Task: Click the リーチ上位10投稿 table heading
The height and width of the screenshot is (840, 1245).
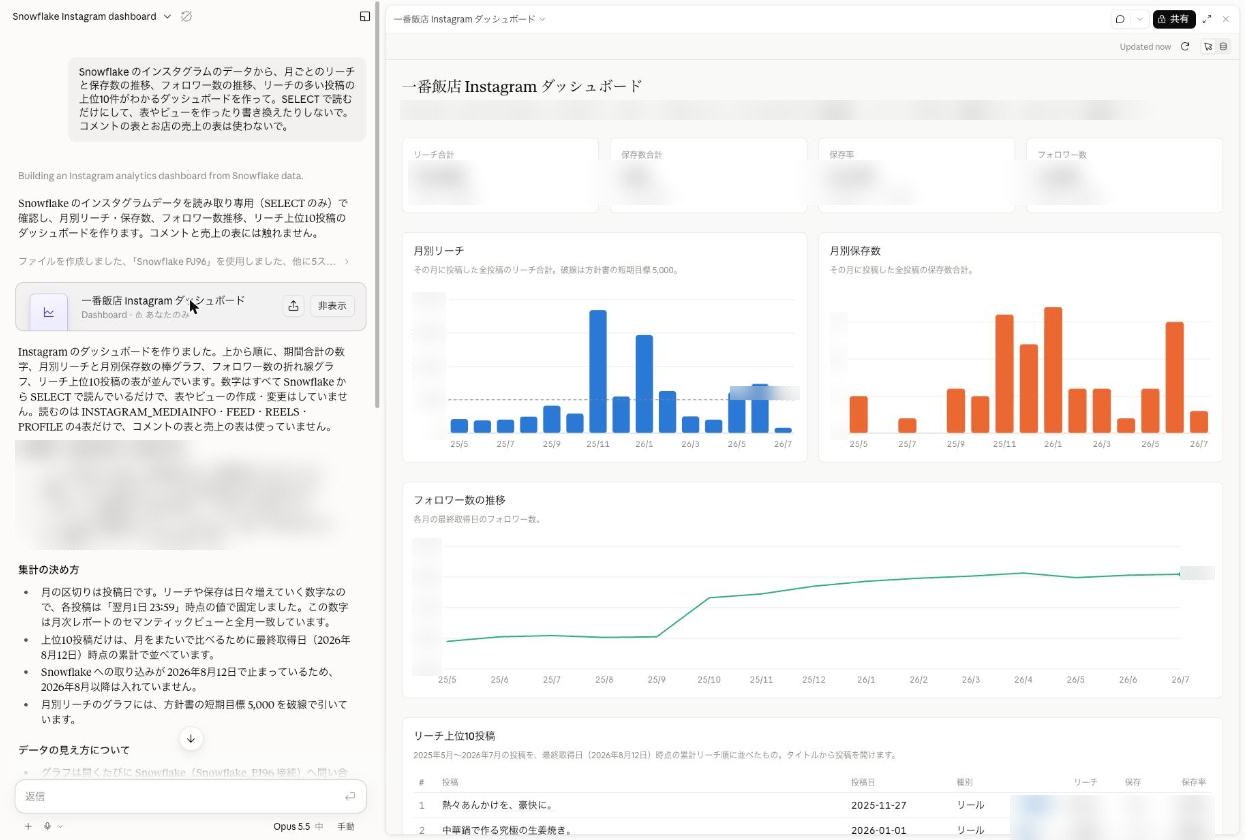Action: click(x=454, y=735)
